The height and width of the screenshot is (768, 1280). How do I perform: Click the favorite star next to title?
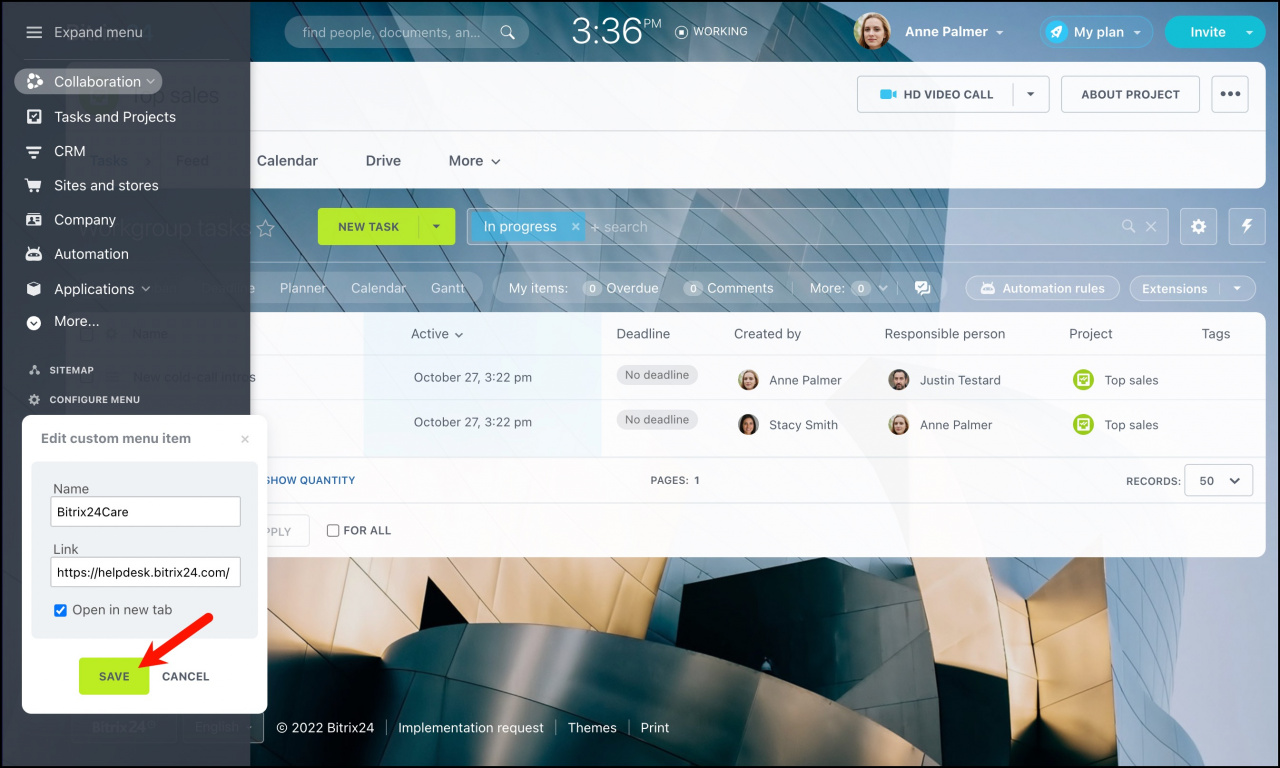(x=265, y=229)
